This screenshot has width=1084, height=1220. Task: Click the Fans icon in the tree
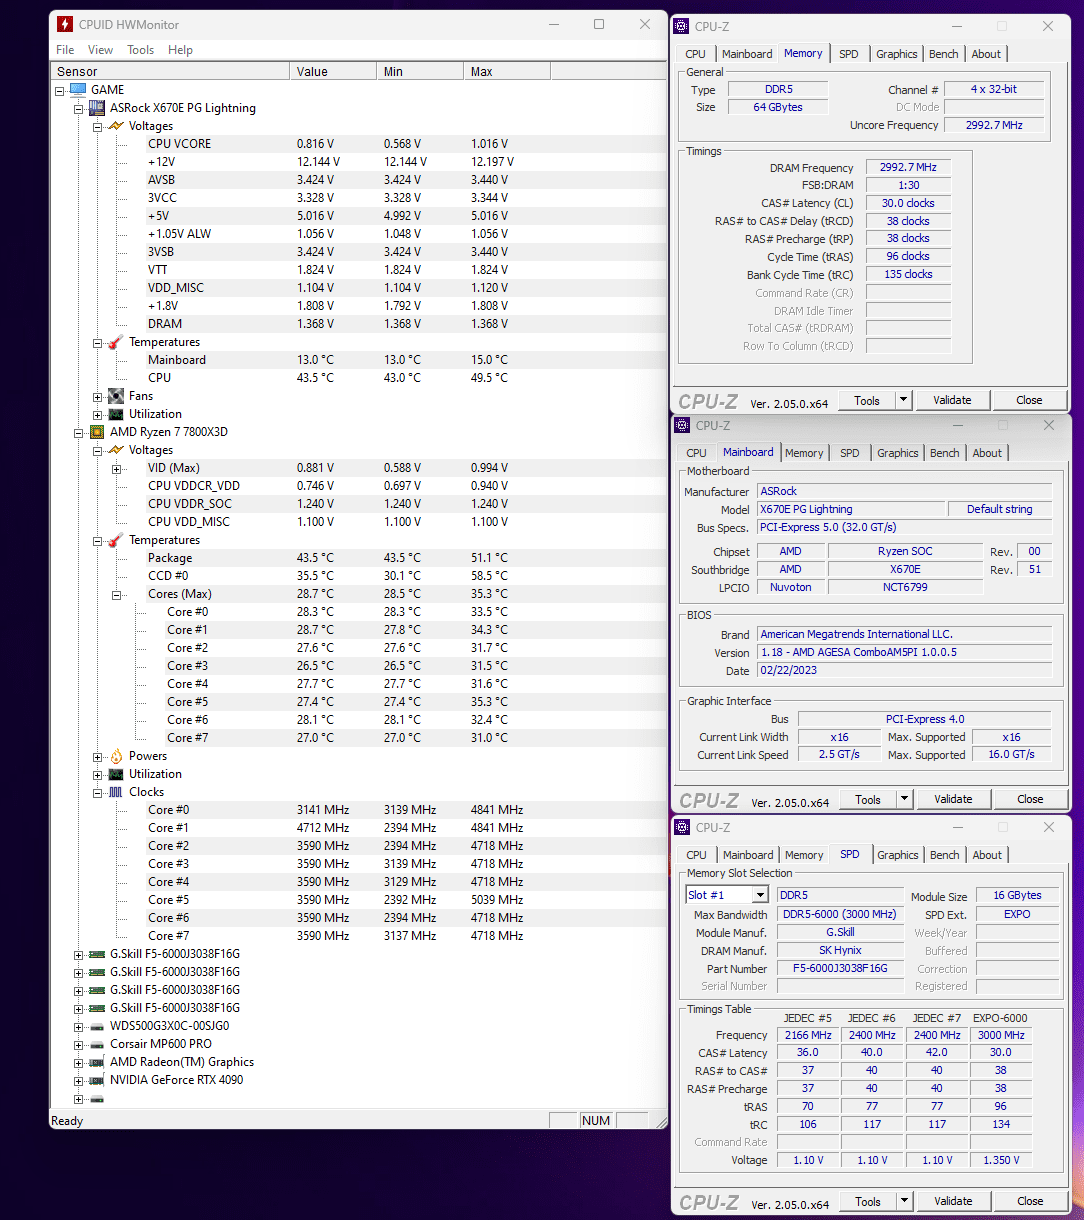(116, 396)
